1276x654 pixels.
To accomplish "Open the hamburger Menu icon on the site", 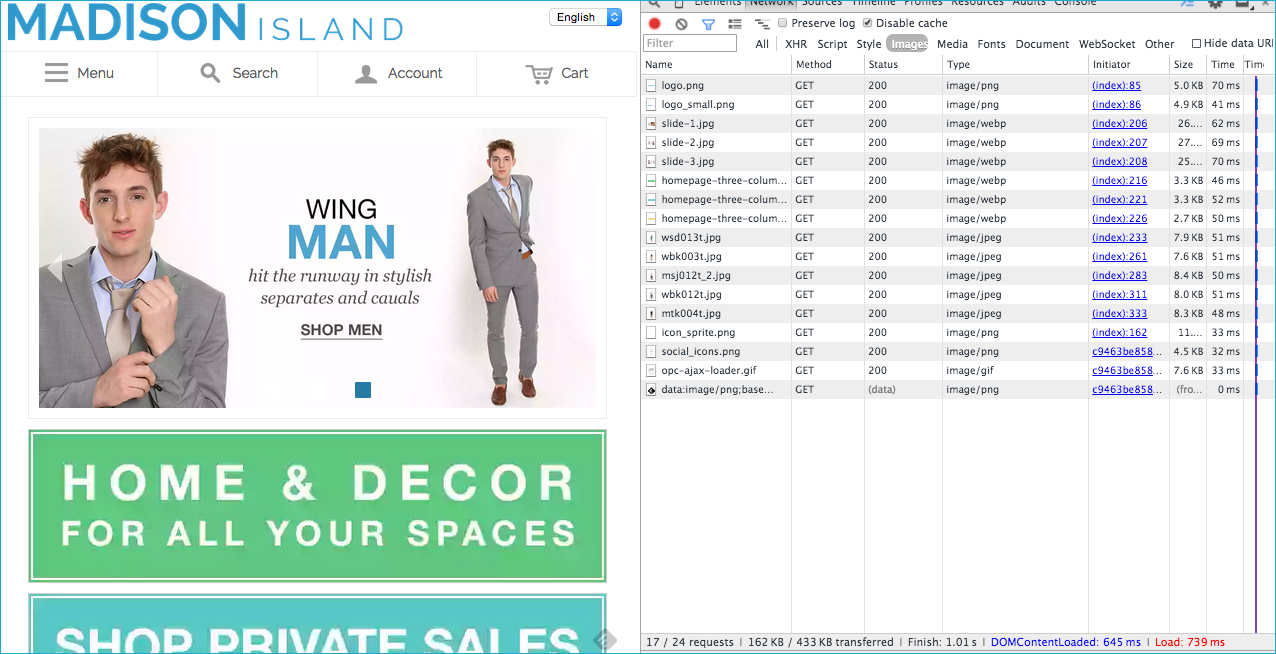I will point(57,73).
